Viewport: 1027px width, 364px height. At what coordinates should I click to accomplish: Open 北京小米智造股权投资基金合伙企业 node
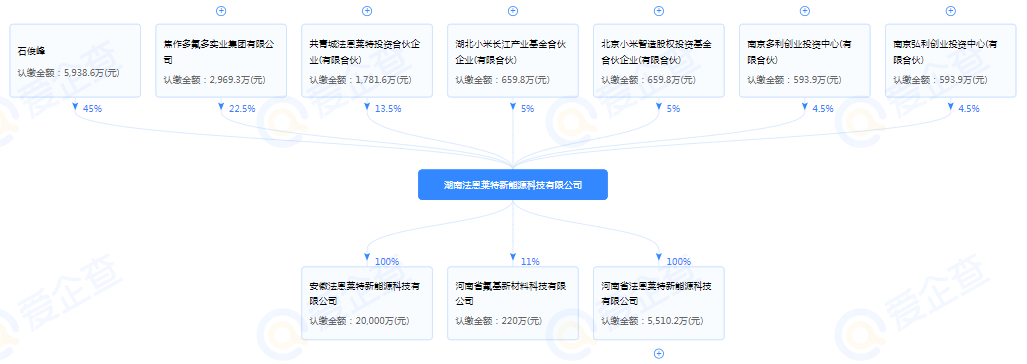659,61
